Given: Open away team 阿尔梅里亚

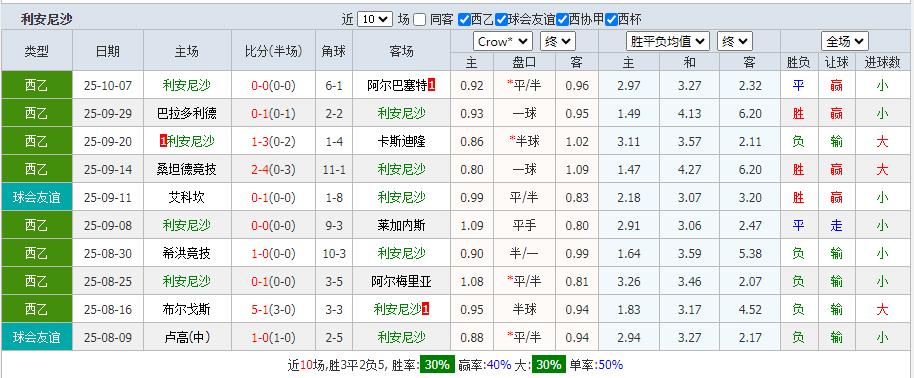Looking at the screenshot, I should pos(401,281).
